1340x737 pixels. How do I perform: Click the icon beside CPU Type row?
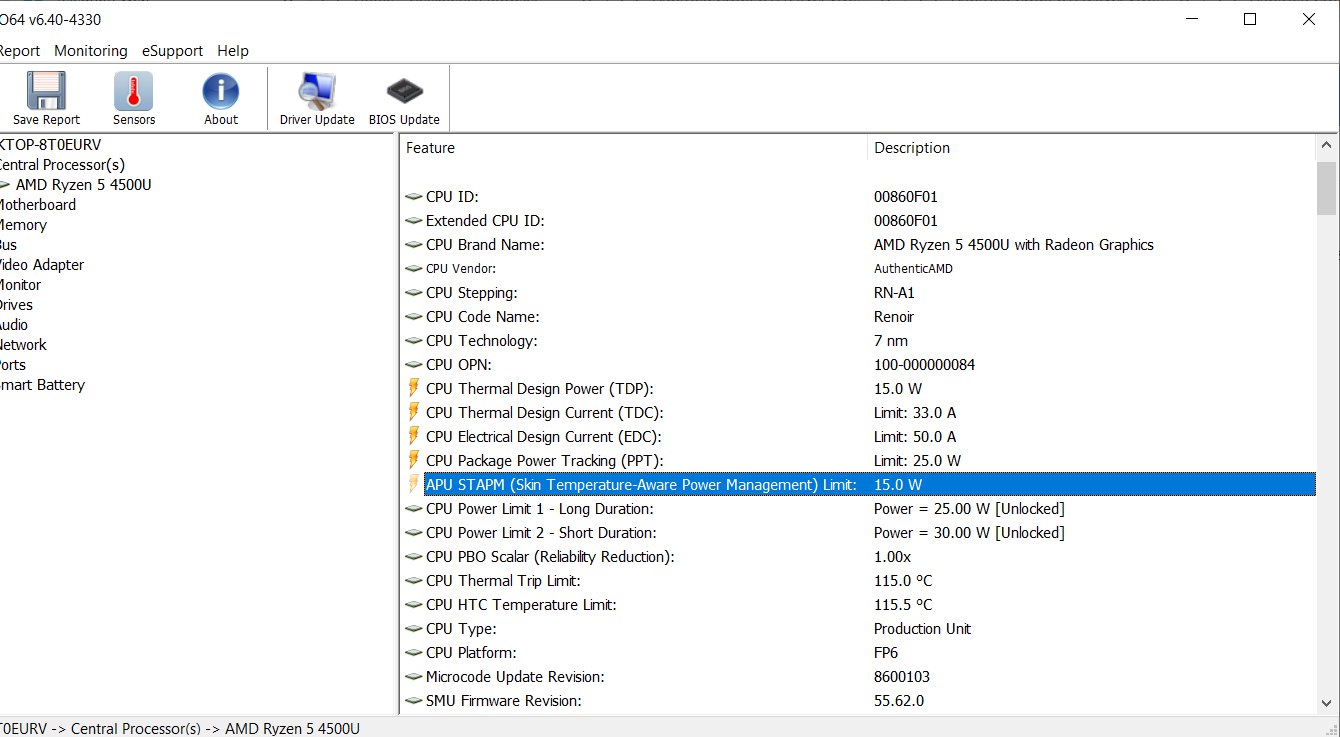pos(413,629)
